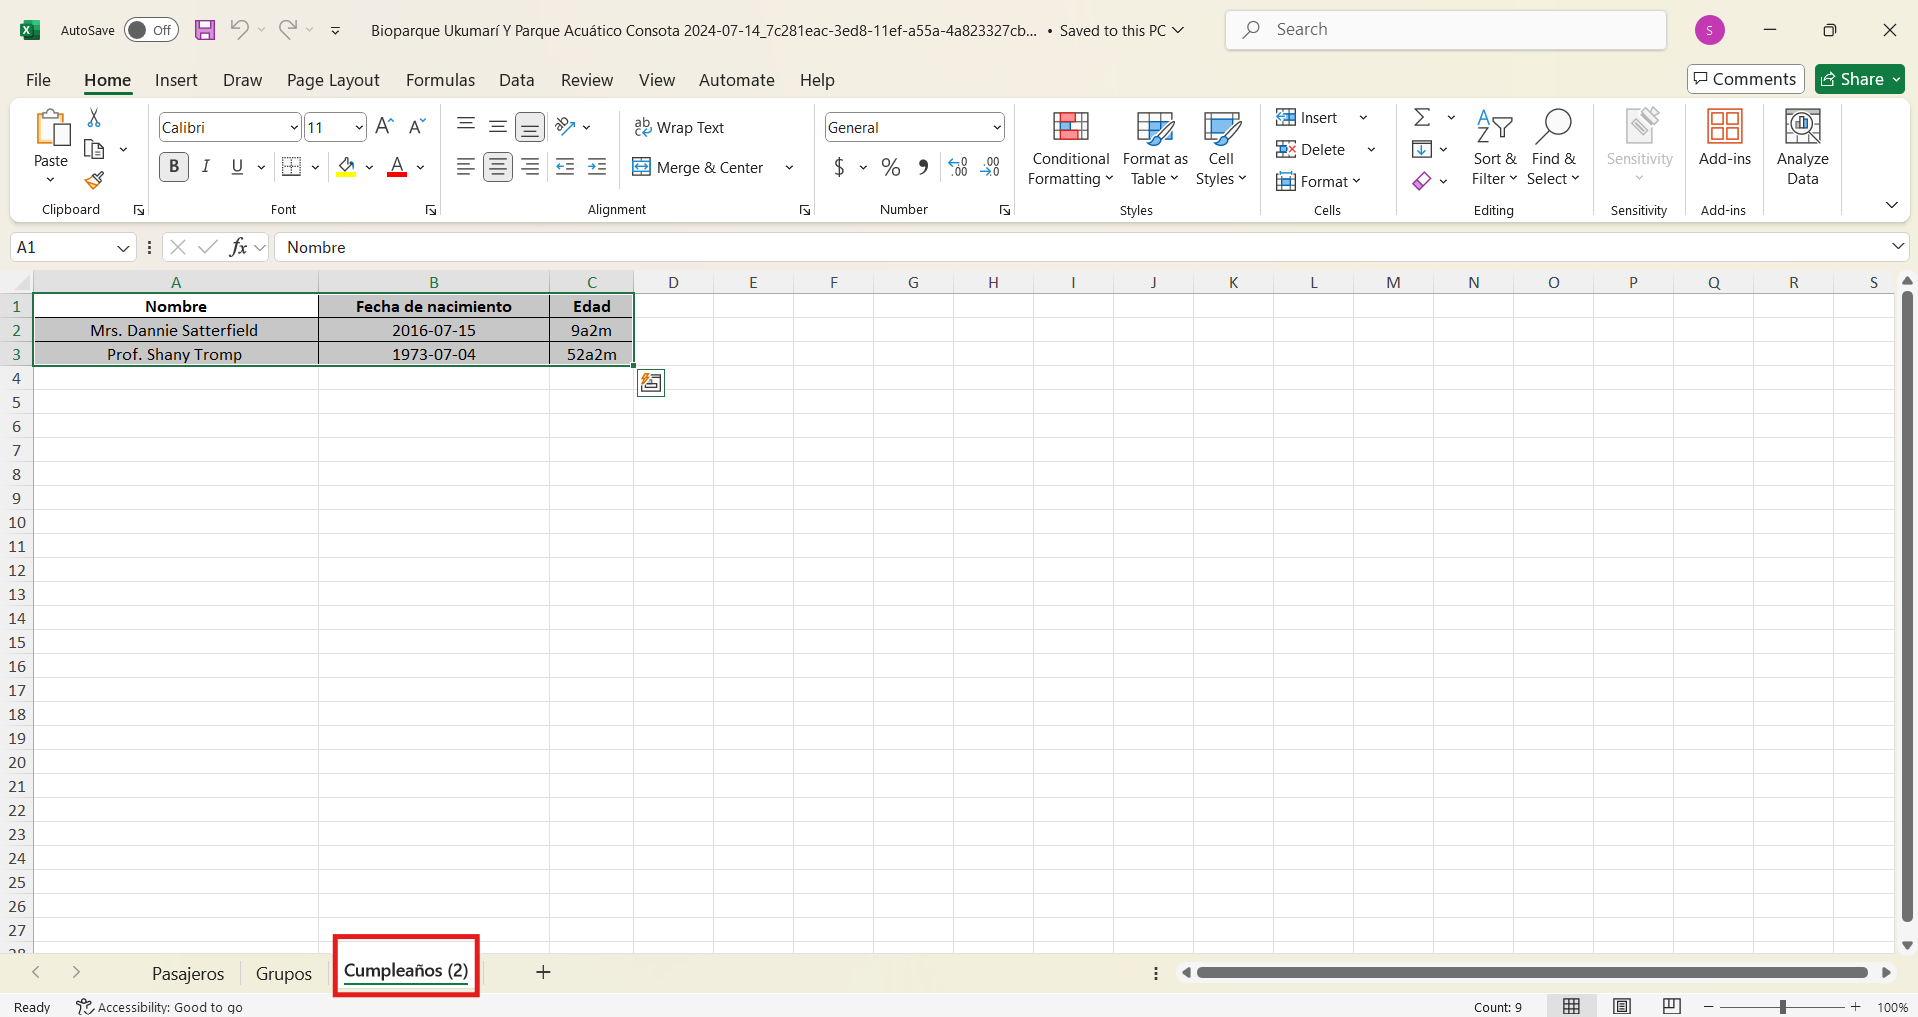
Task: Click the Percent Style icon
Action: tap(890, 167)
